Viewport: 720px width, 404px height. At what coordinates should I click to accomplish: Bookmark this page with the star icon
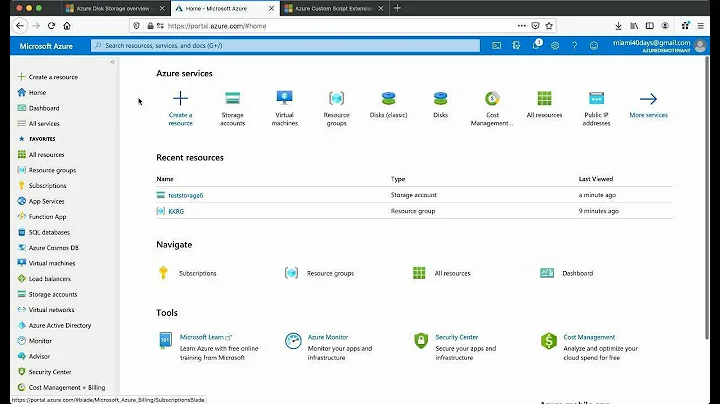tap(549, 26)
